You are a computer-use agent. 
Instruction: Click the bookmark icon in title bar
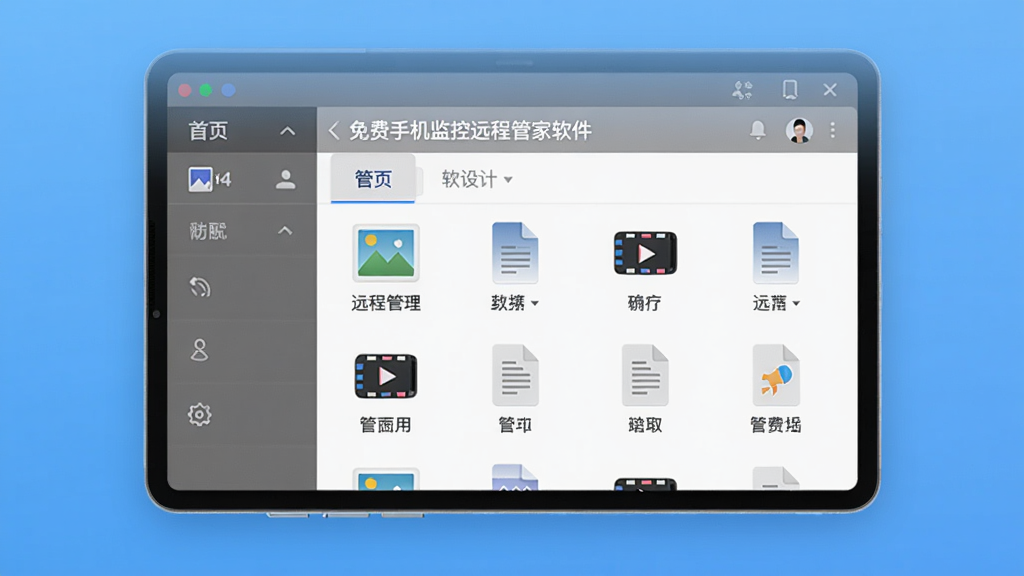790,89
